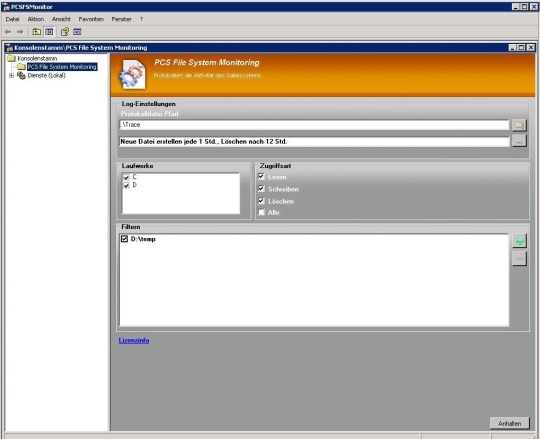This screenshot has height=439, width=540.
Task: Click the PCS File System Monitoring gear logo
Action: [133, 74]
